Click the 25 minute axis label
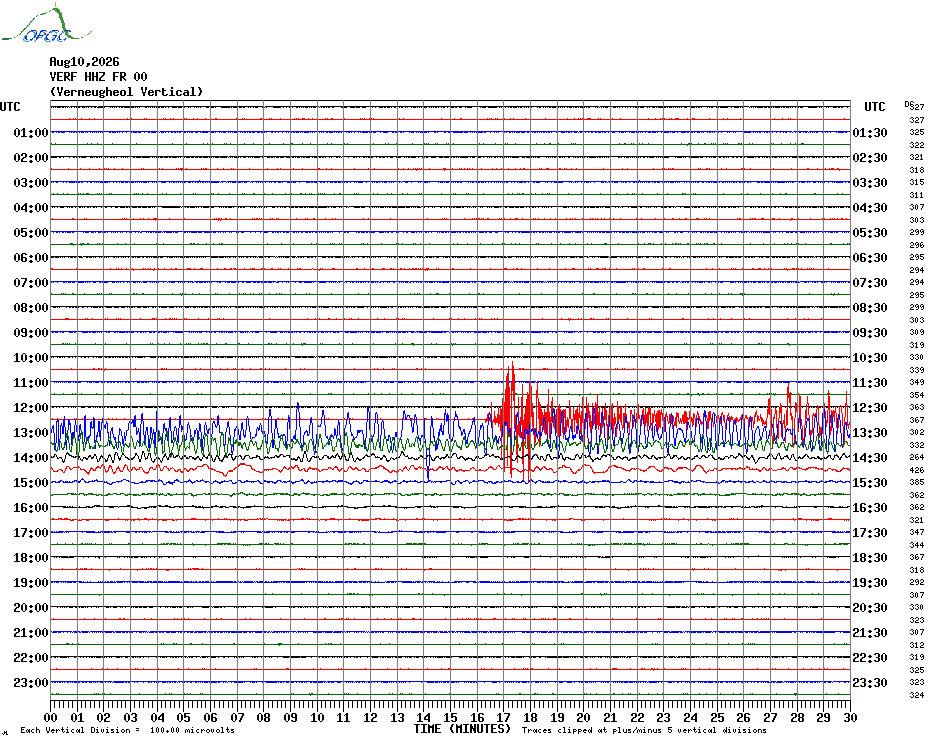Screen dimensions: 930x744 (x=718, y=717)
